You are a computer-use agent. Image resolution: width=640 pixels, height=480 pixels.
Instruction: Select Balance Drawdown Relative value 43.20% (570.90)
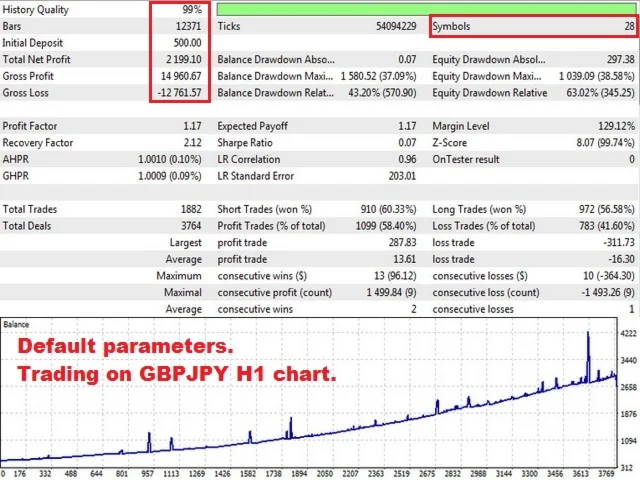pyautogui.click(x=382, y=93)
